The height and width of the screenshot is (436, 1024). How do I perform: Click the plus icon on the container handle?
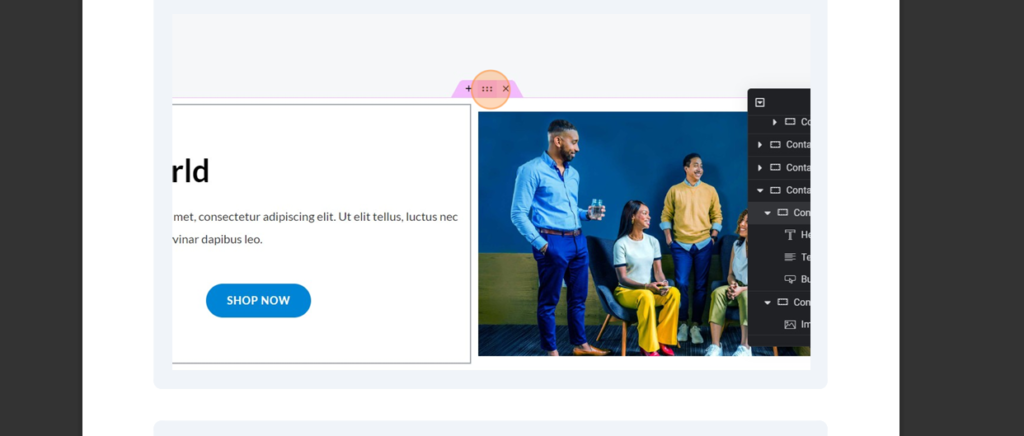[x=468, y=89]
